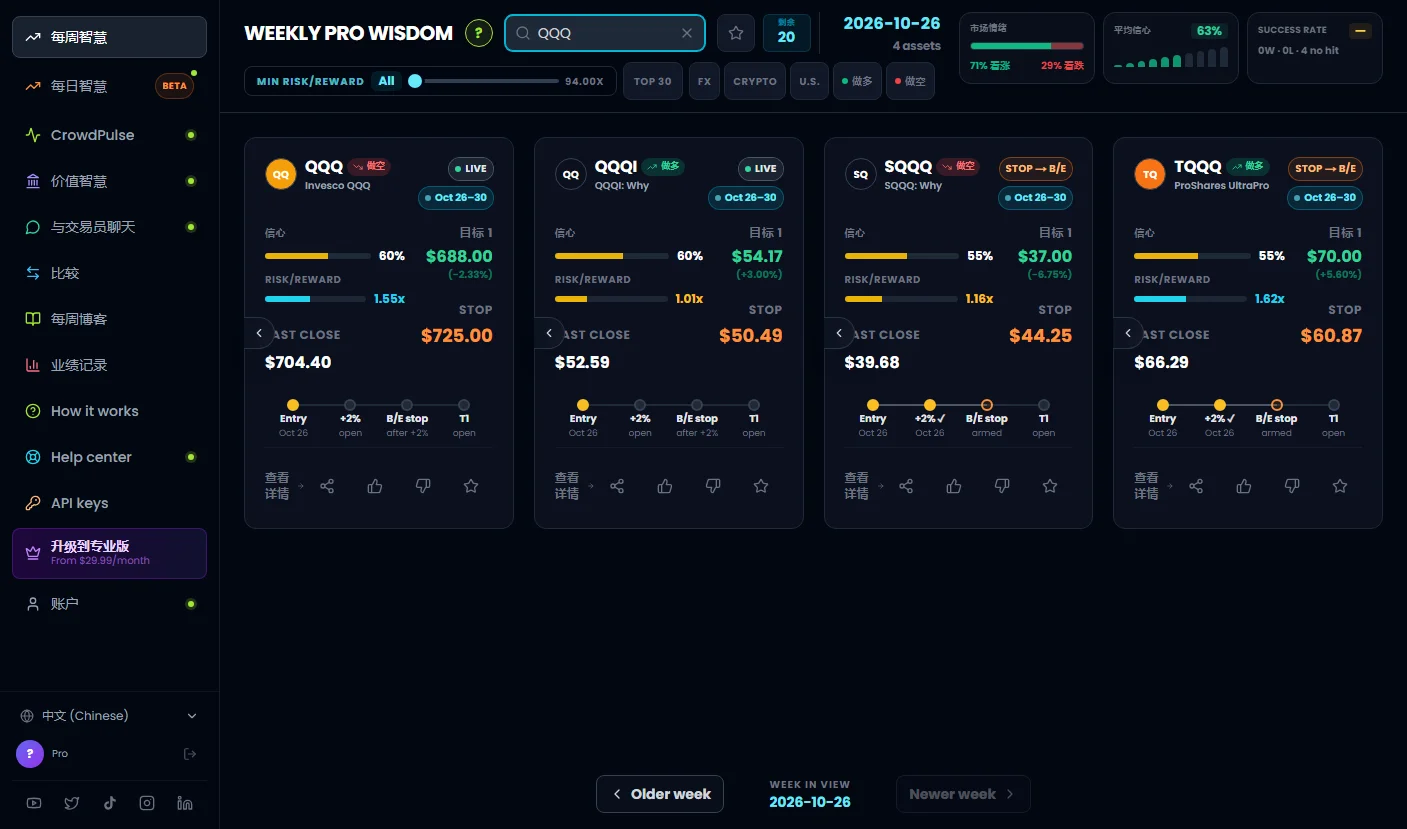Screen dimensions: 1407x829
Task: Adjust the min risk/reward slider handle
Action: (415, 81)
